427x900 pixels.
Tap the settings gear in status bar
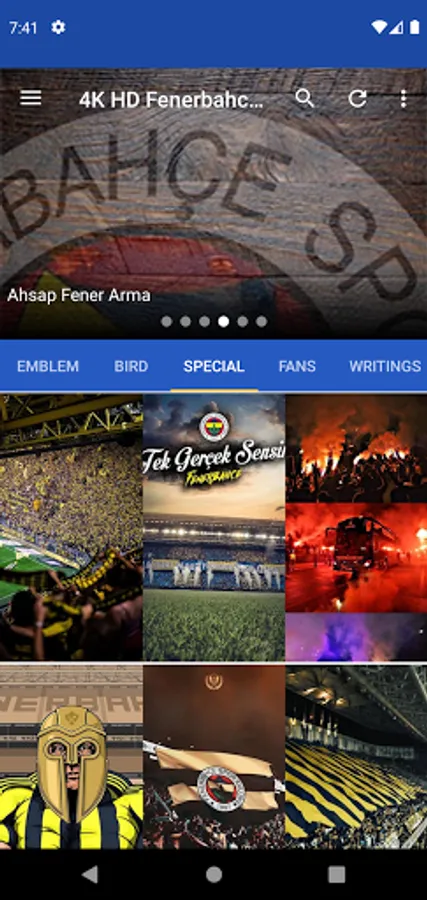[x=58, y=27]
